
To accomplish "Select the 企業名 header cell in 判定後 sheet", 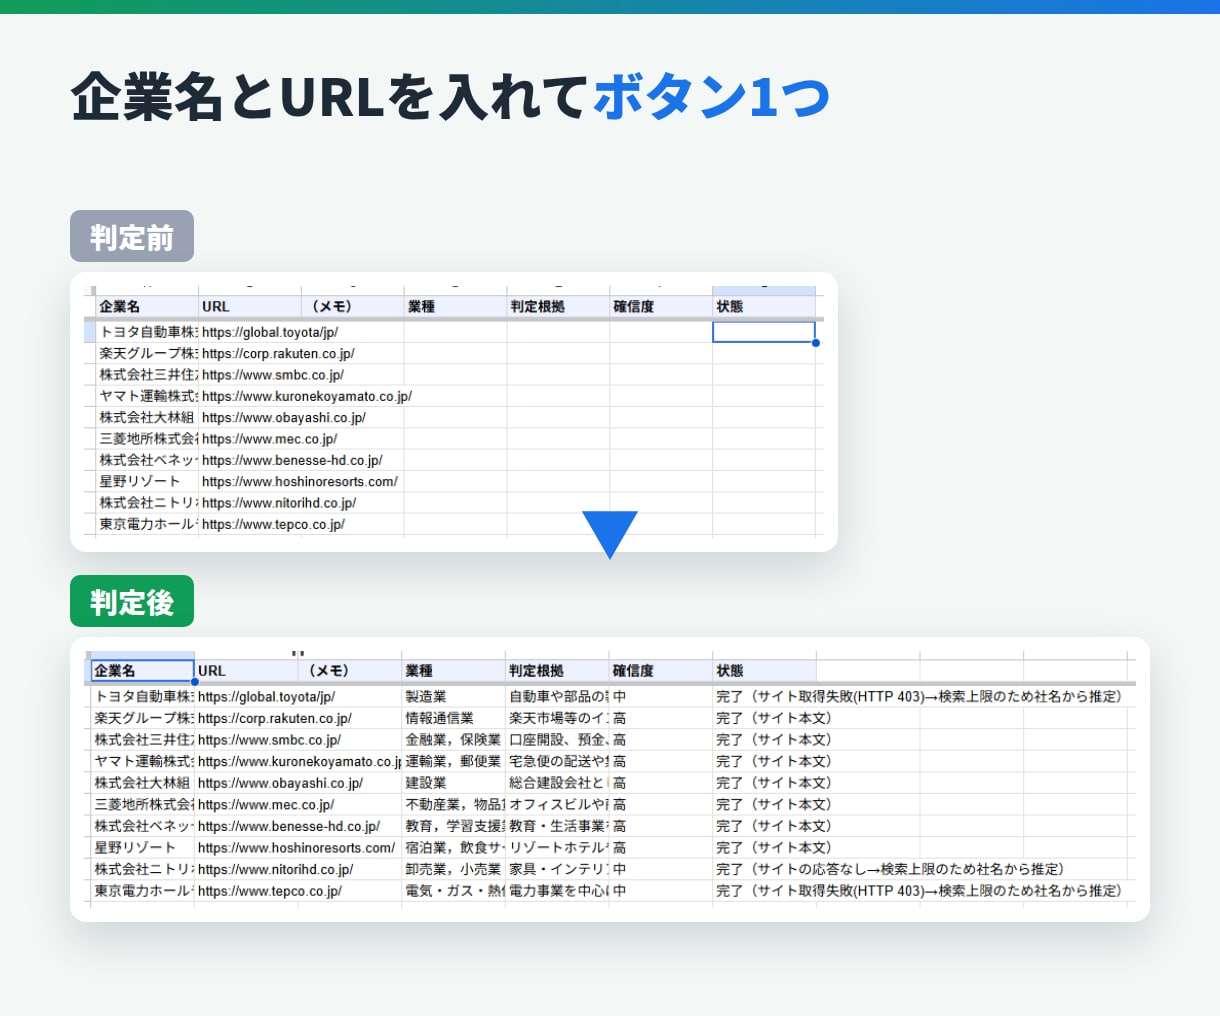I will point(143,671).
